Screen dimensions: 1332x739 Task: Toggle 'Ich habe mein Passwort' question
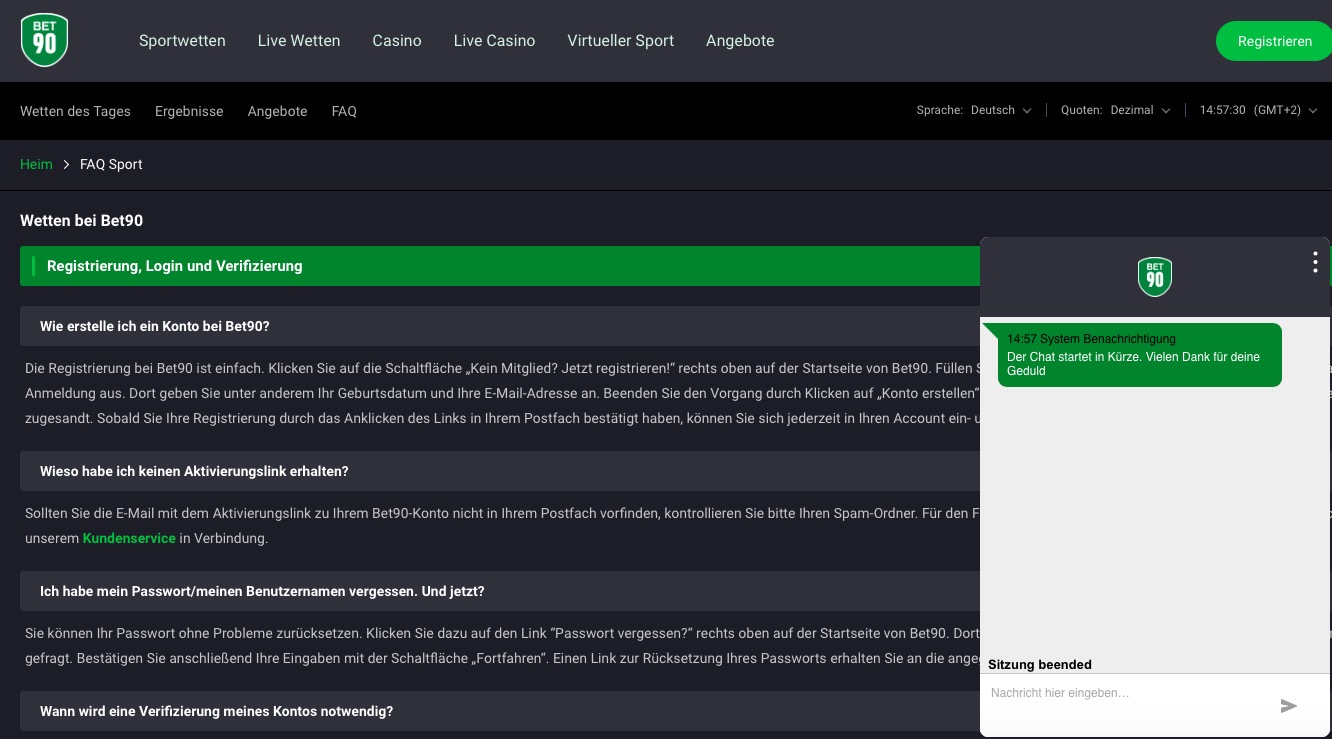[500, 591]
